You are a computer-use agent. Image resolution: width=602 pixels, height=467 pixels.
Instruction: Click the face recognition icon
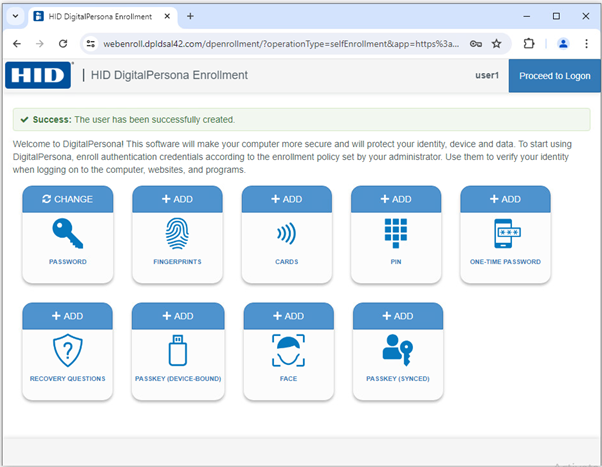287,351
